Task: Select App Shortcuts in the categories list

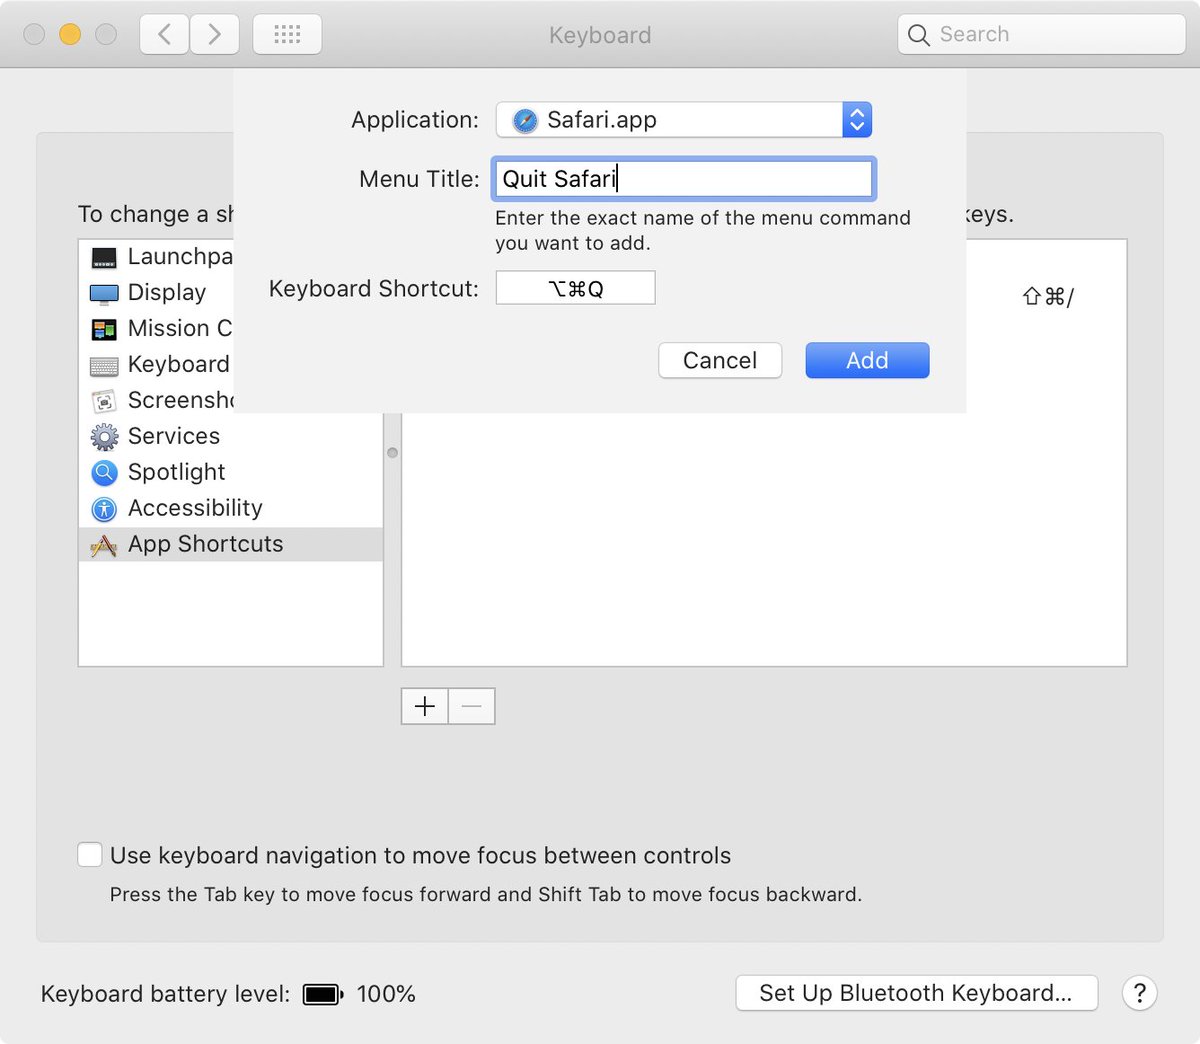Action: 231,545
